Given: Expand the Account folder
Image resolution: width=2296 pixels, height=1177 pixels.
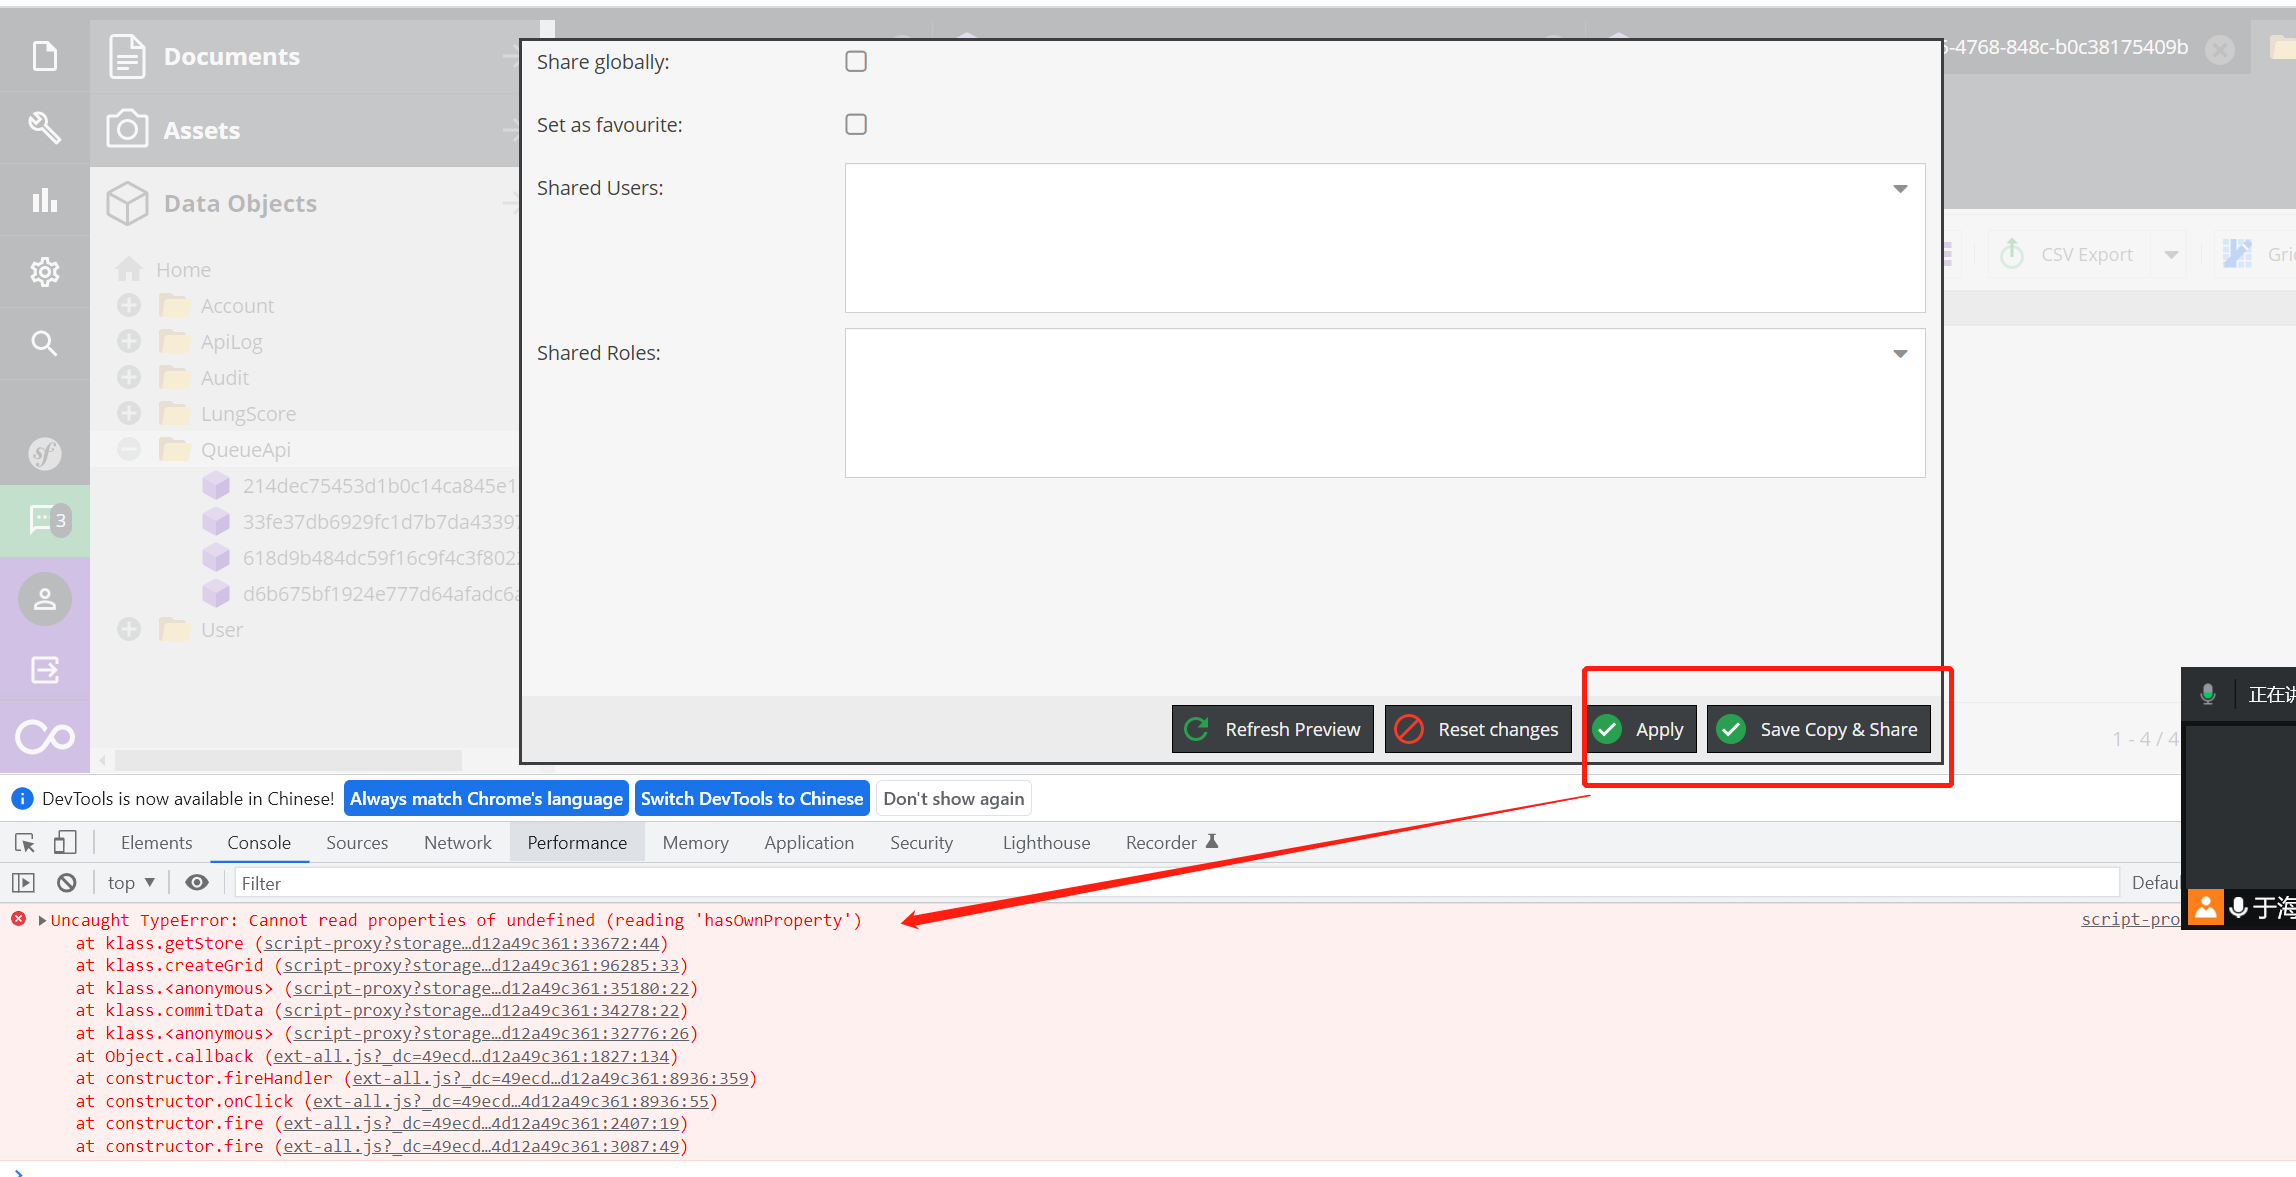Looking at the screenshot, I should pos(128,305).
